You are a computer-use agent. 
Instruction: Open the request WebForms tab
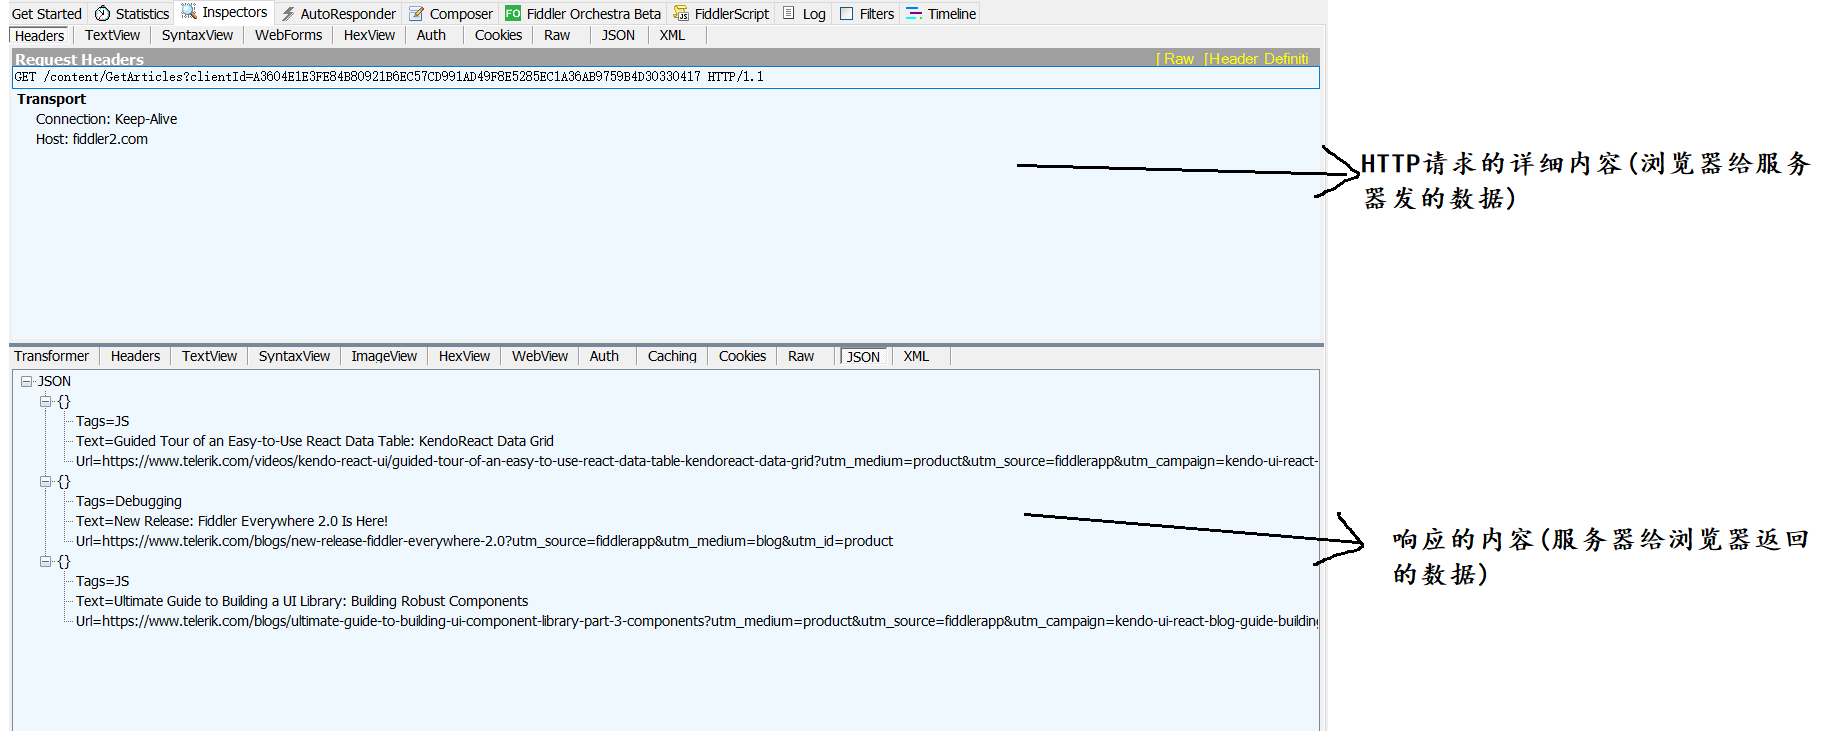pyautogui.click(x=288, y=35)
